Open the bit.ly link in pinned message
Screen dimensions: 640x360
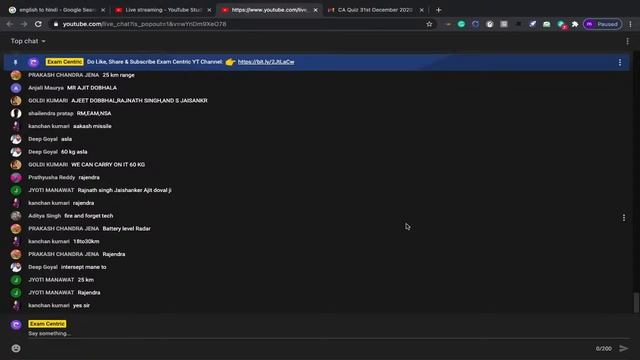point(266,62)
